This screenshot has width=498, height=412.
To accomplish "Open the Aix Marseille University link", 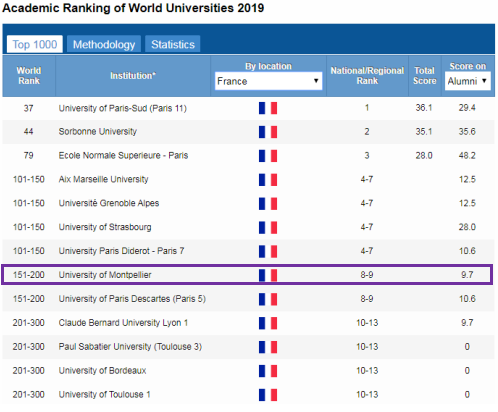I will click(x=103, y=179).
